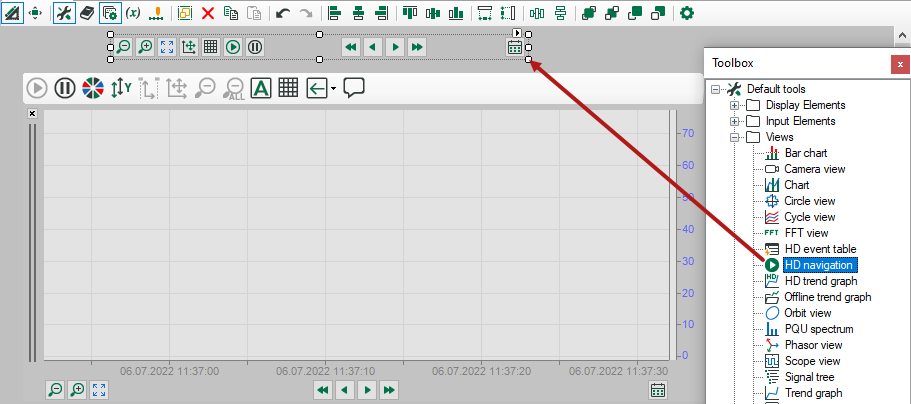The height and width of the screenshot is (404, 911).
Task: Click the align bottoms icon
Action: [x=457, y=13]
